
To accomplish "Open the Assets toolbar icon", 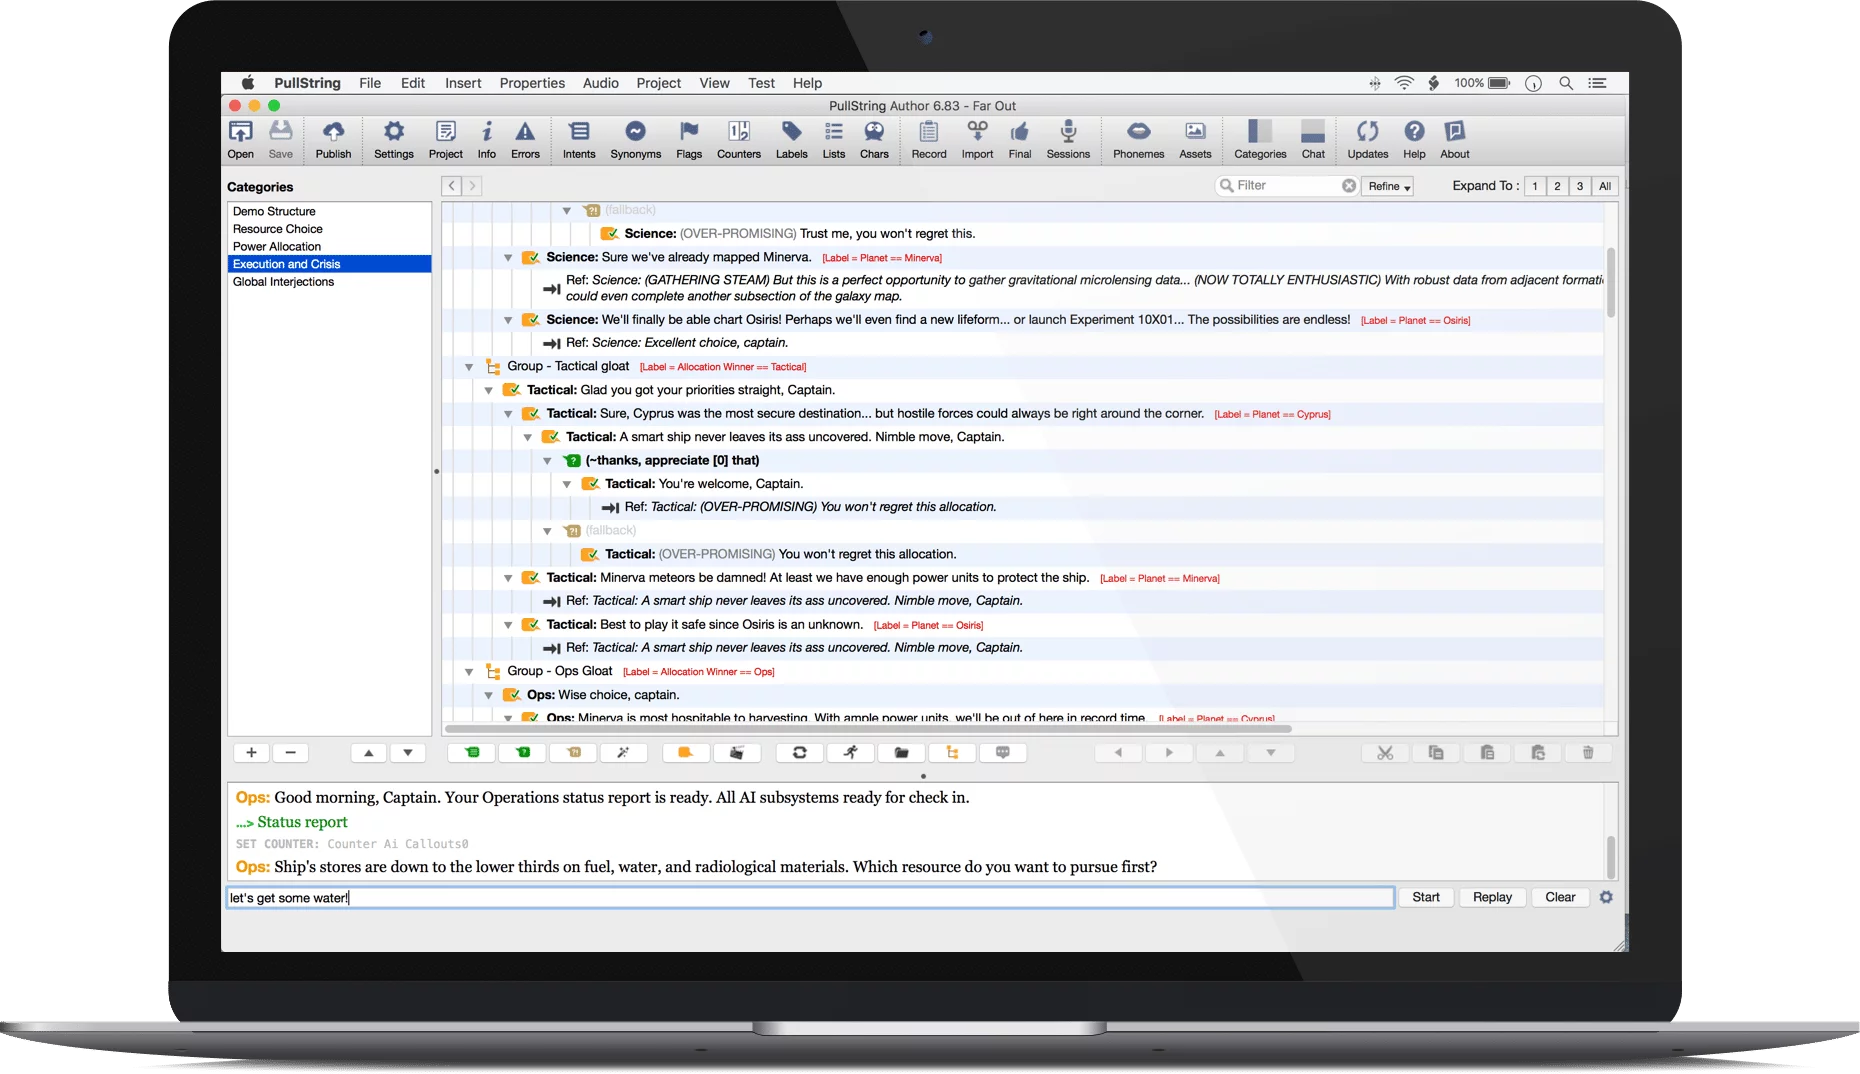I will pyautogui.click(x=1195, y=139).
